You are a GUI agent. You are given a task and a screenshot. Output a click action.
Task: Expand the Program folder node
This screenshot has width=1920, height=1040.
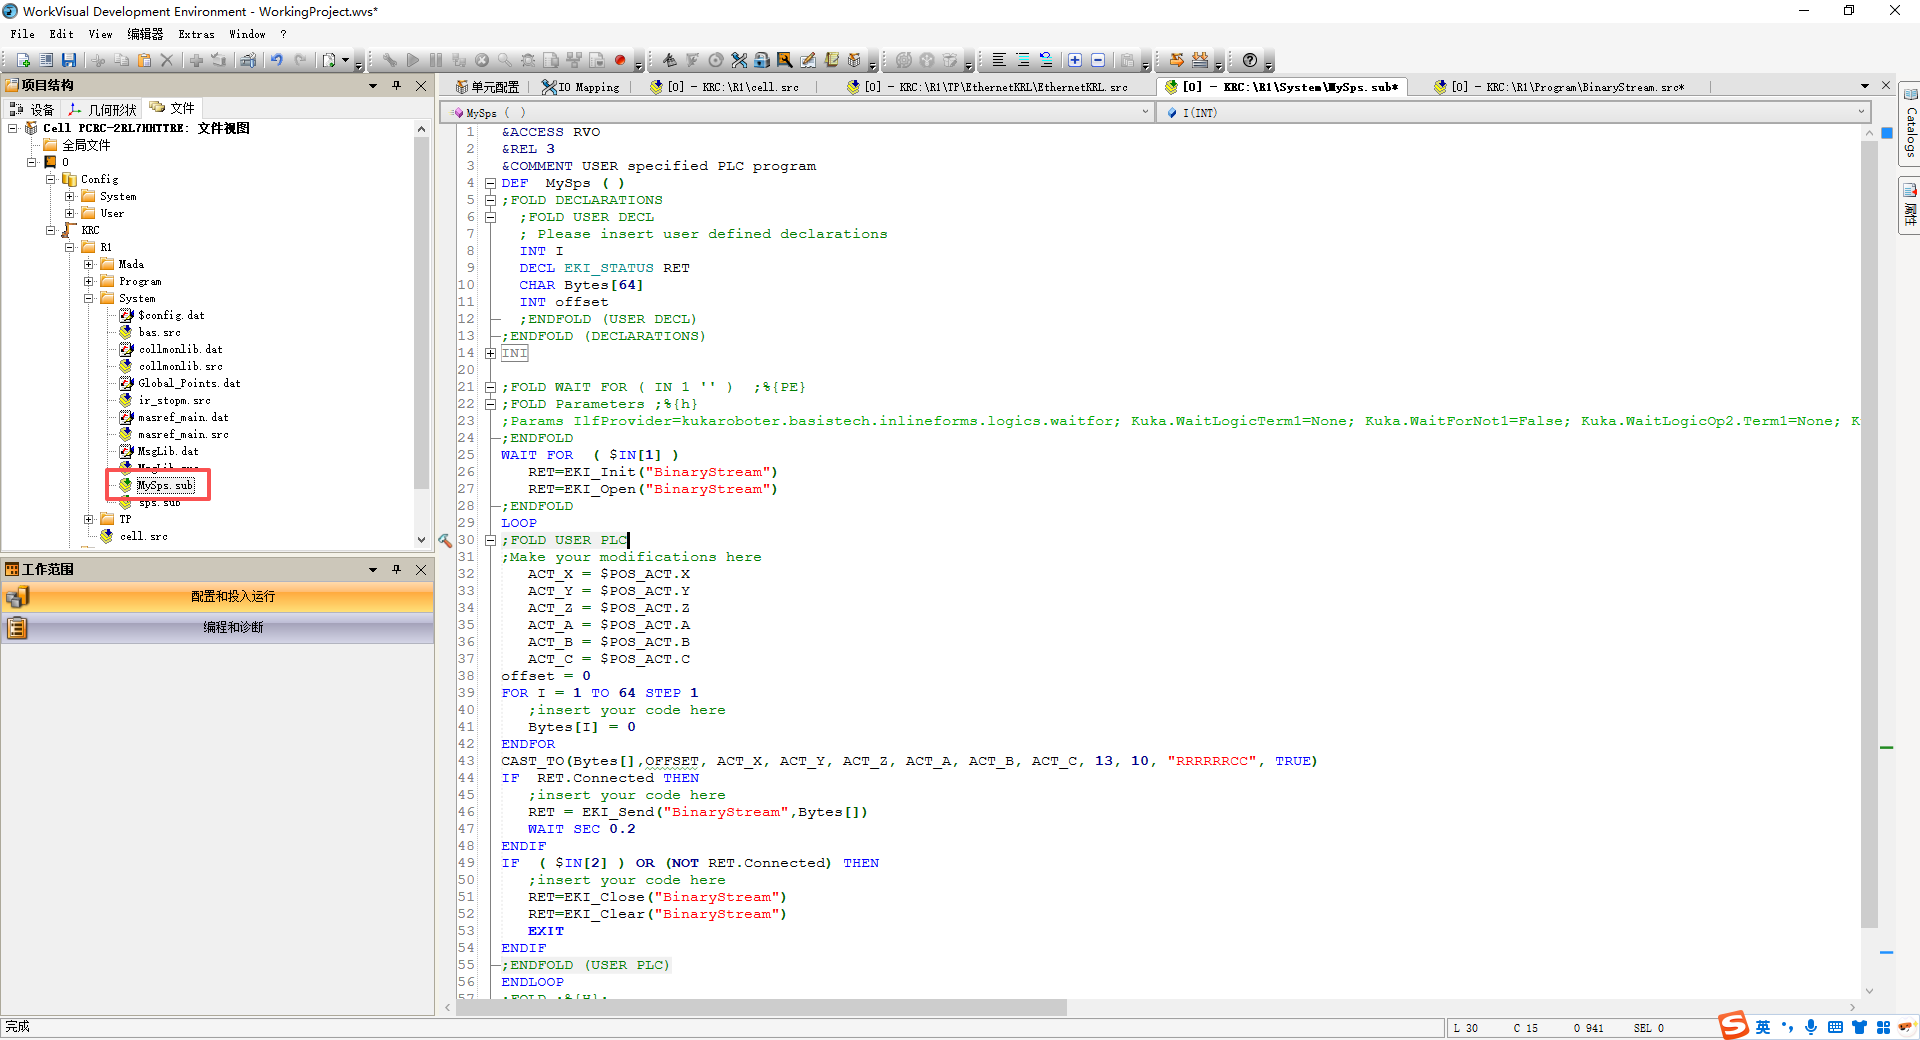coord(88,281)
